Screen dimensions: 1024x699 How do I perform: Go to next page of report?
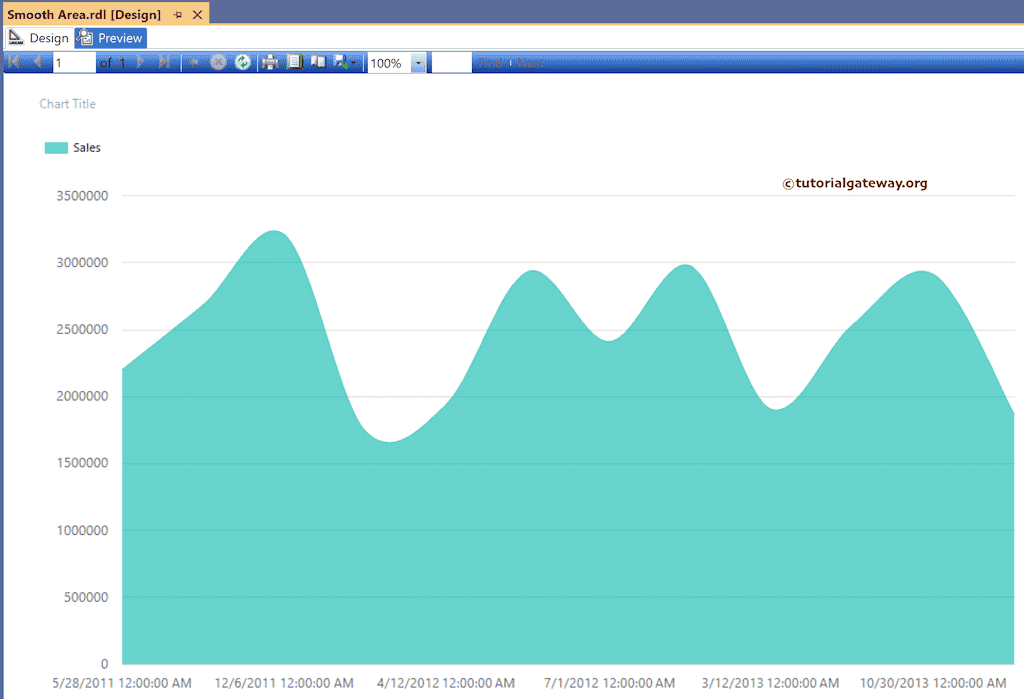point(140,62)
